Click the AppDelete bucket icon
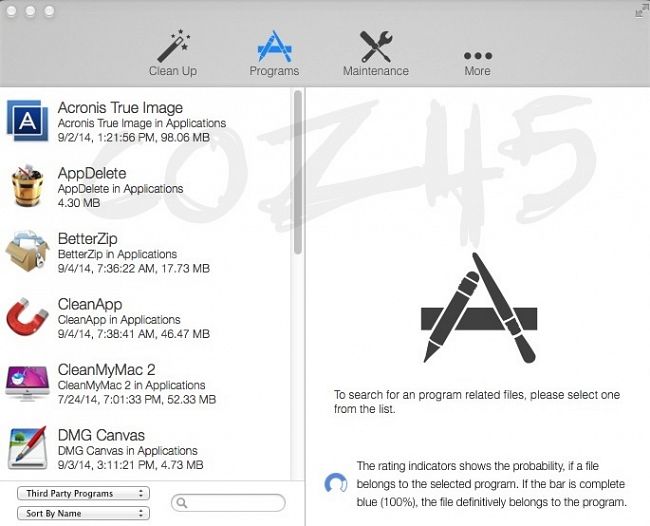Viewport: 650px width, 526px height. (27, 185)
